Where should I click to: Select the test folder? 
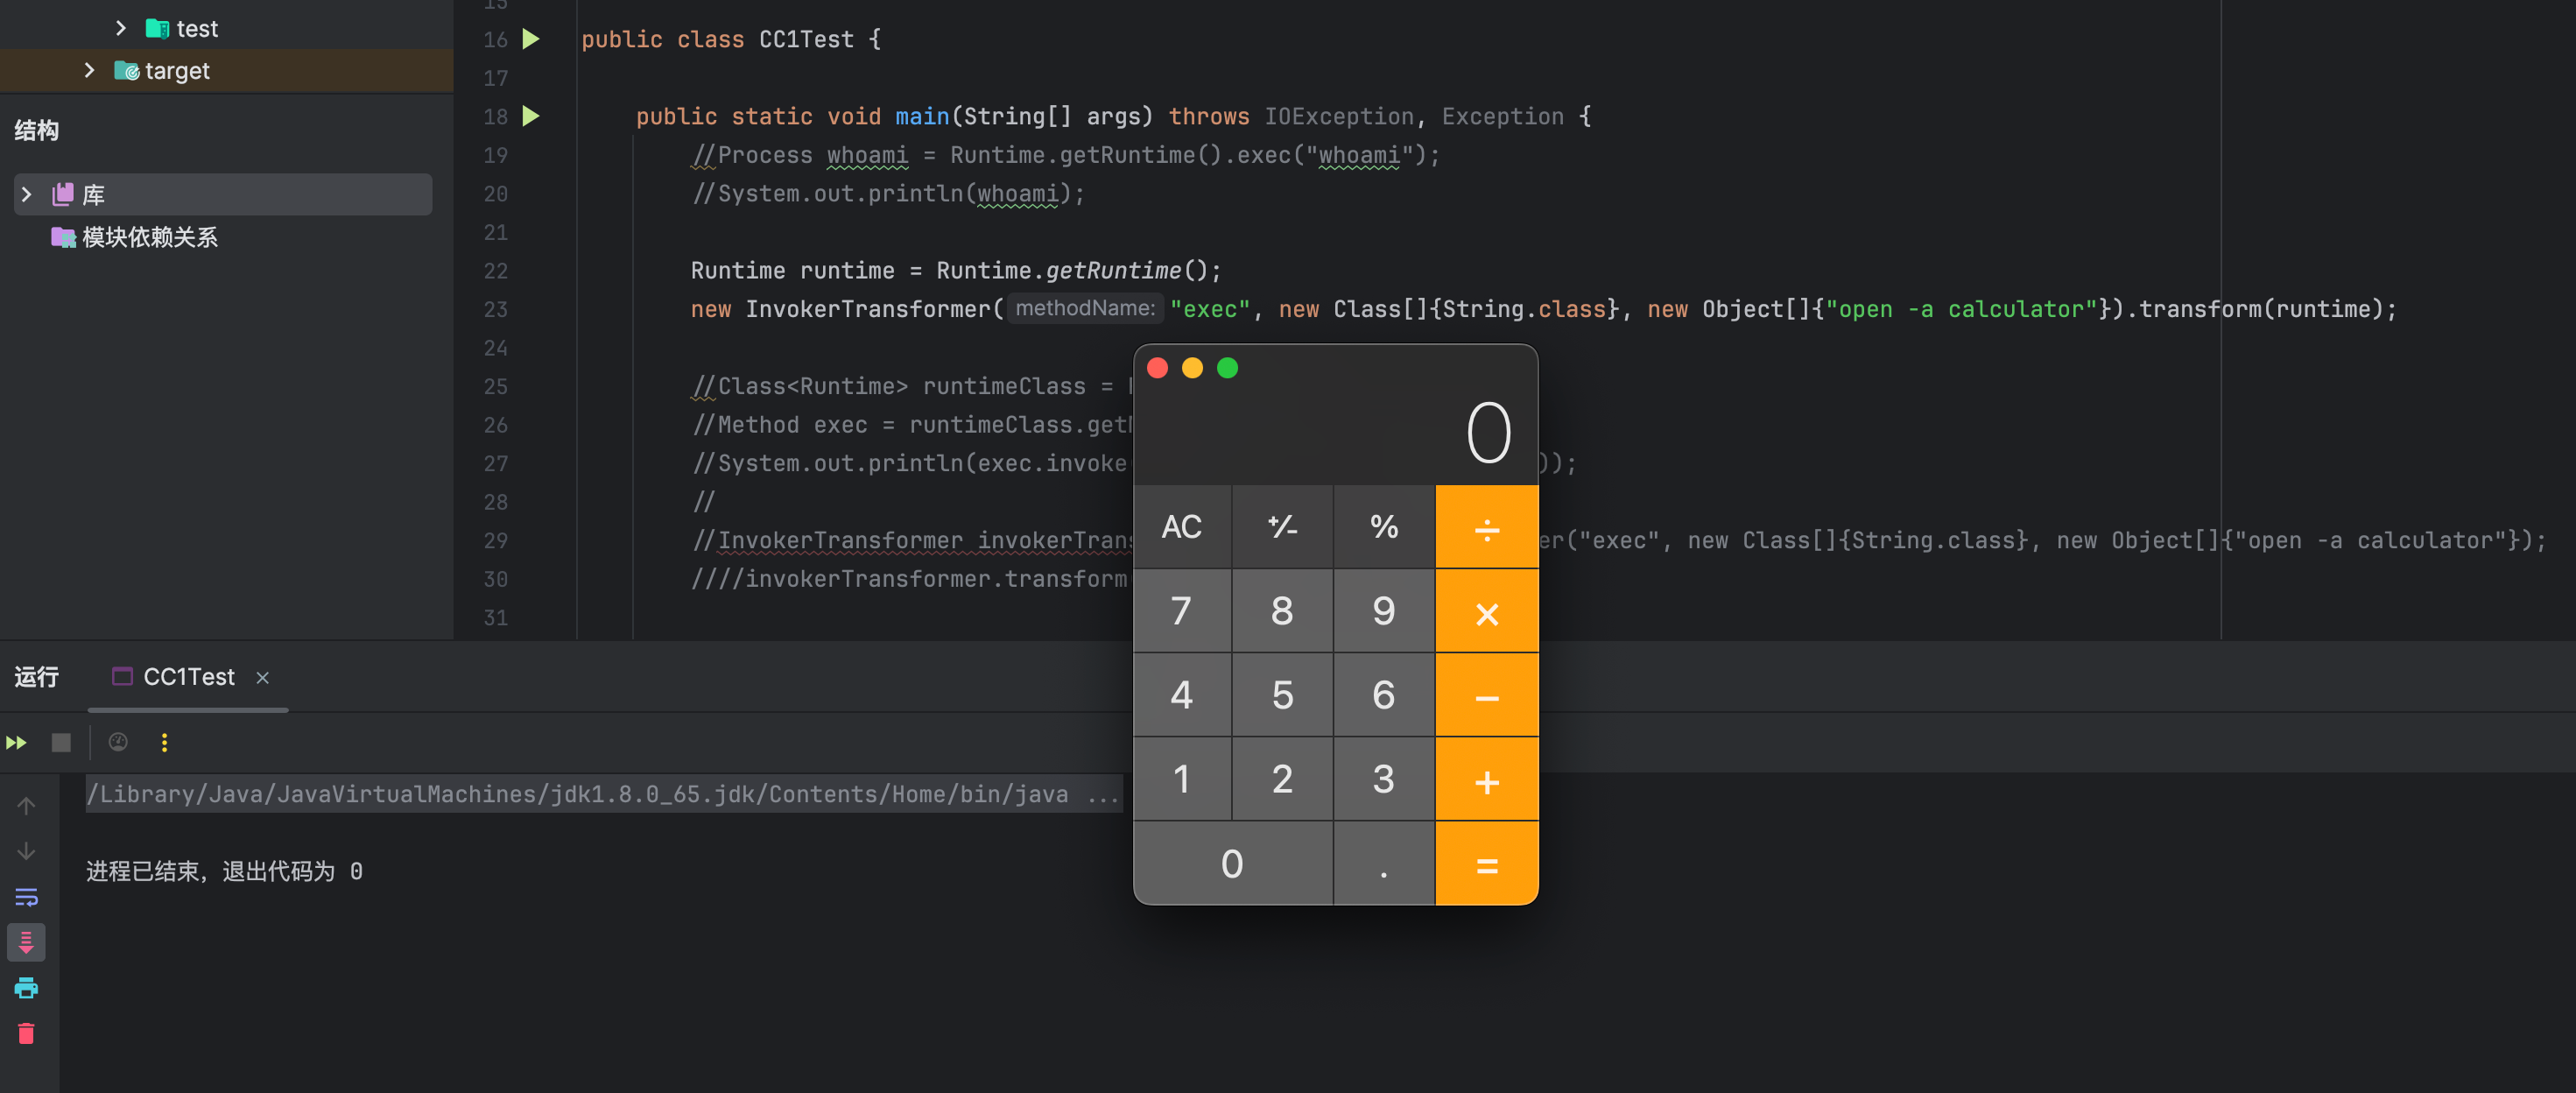click(x=181, y=29)
